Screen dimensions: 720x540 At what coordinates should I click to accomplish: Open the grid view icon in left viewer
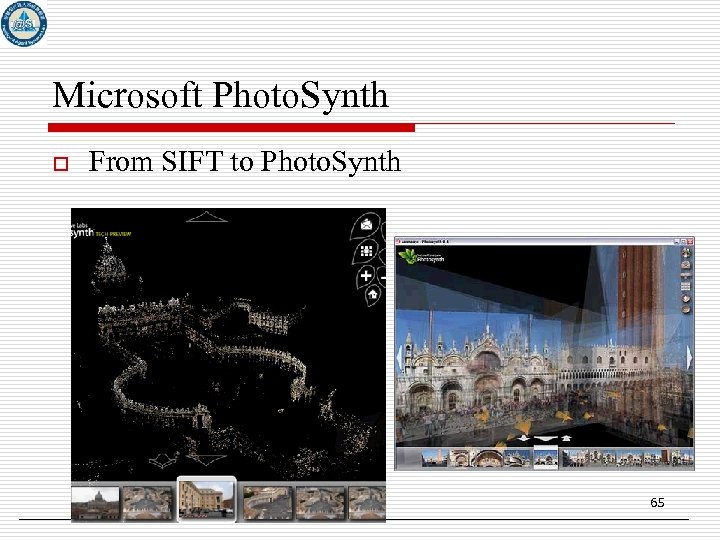[366, 251]
